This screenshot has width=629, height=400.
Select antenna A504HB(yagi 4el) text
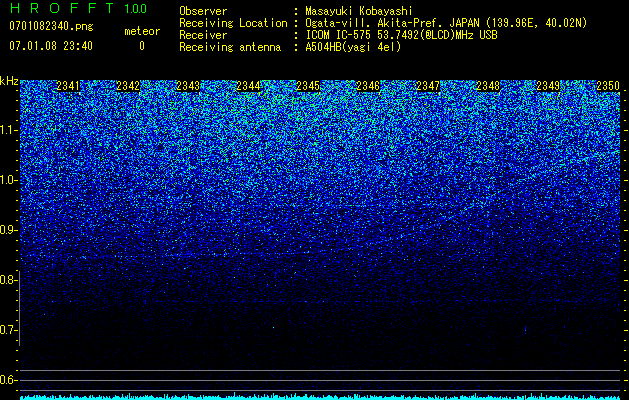point(353,47)
